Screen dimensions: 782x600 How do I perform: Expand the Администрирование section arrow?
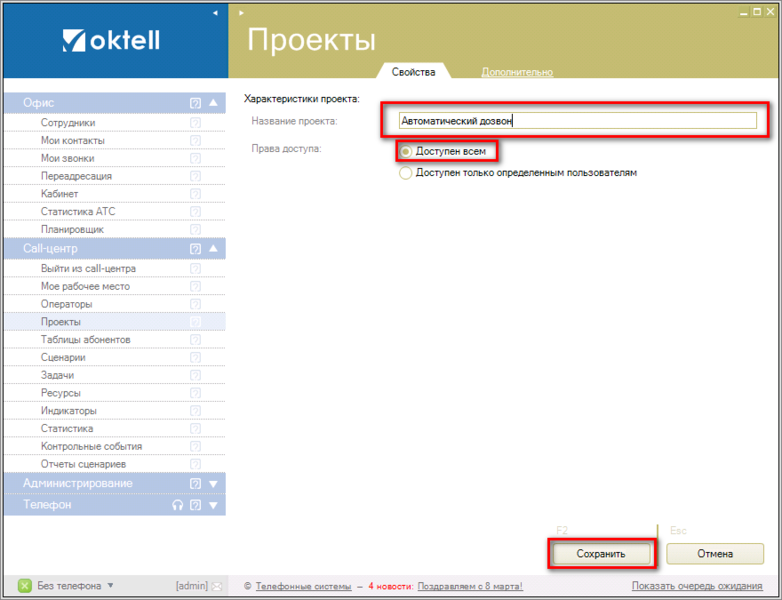pyautogui.click(x=213, y=484)
